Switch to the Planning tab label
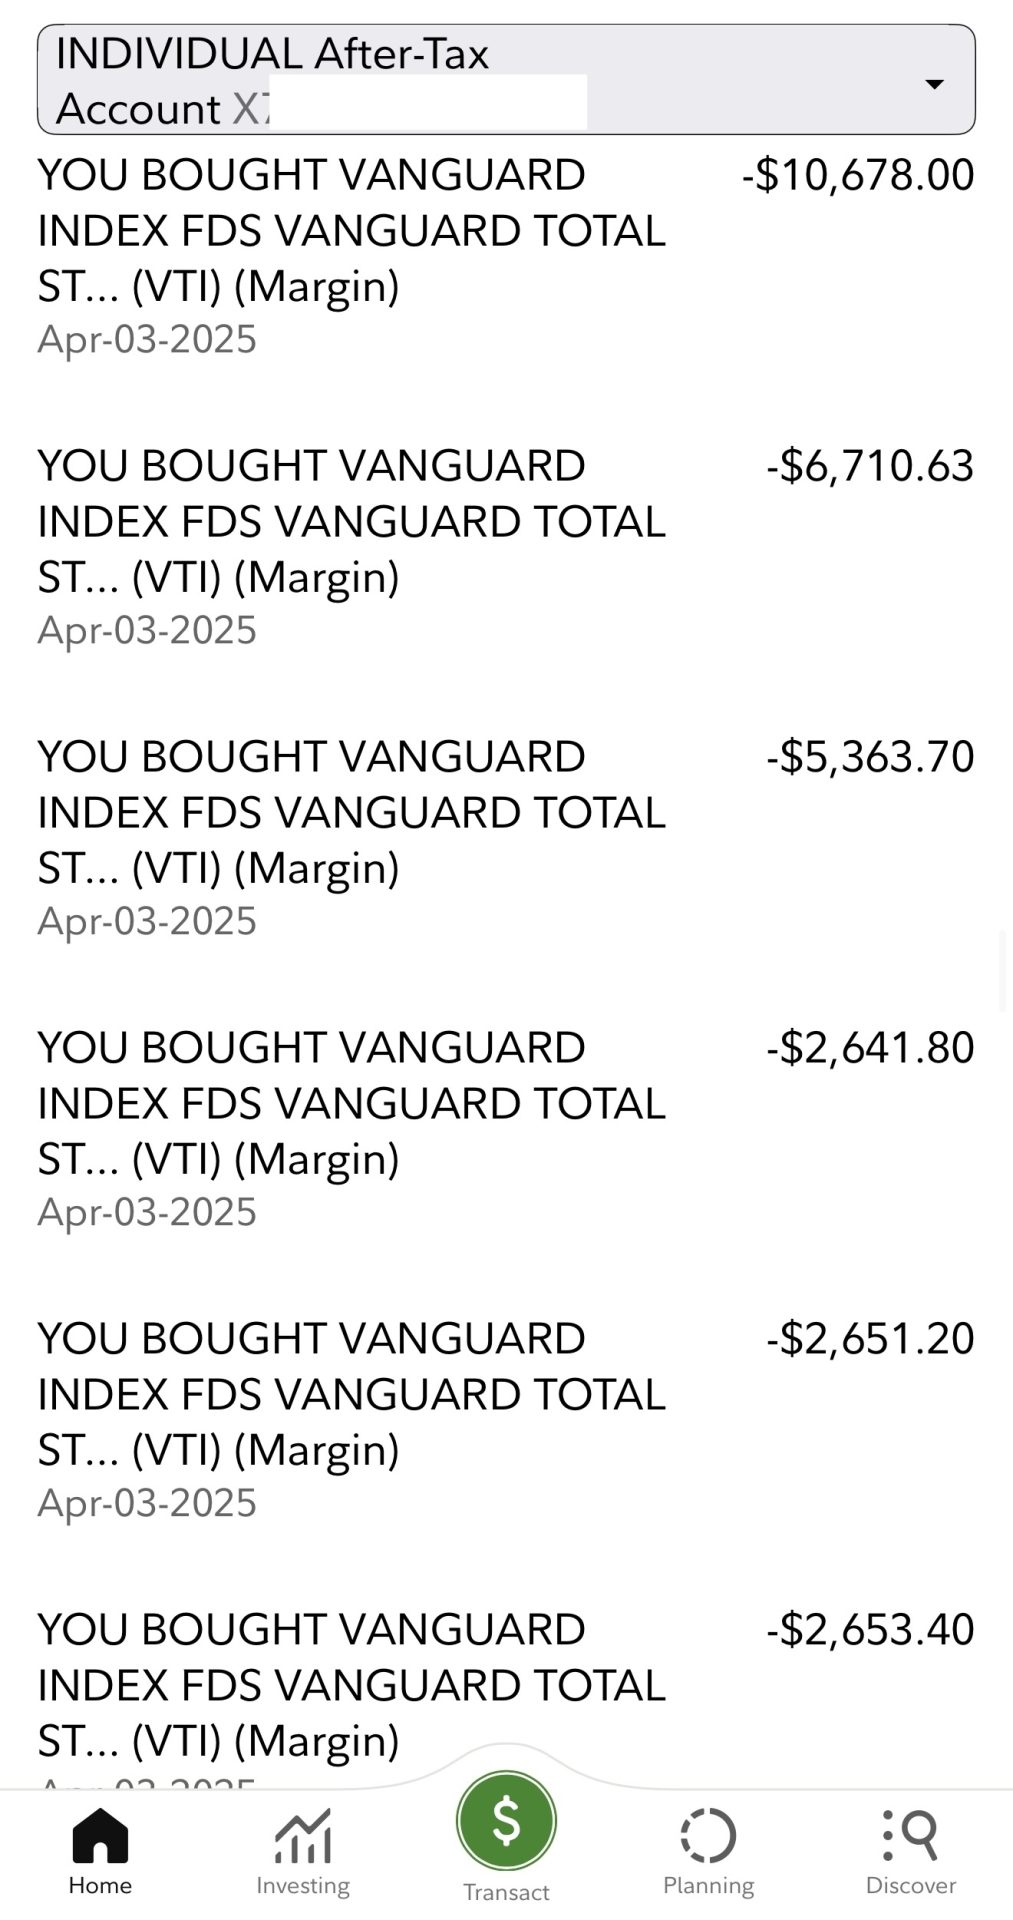Viewport: 1013px width, 1920px height. coord(708,1886)
